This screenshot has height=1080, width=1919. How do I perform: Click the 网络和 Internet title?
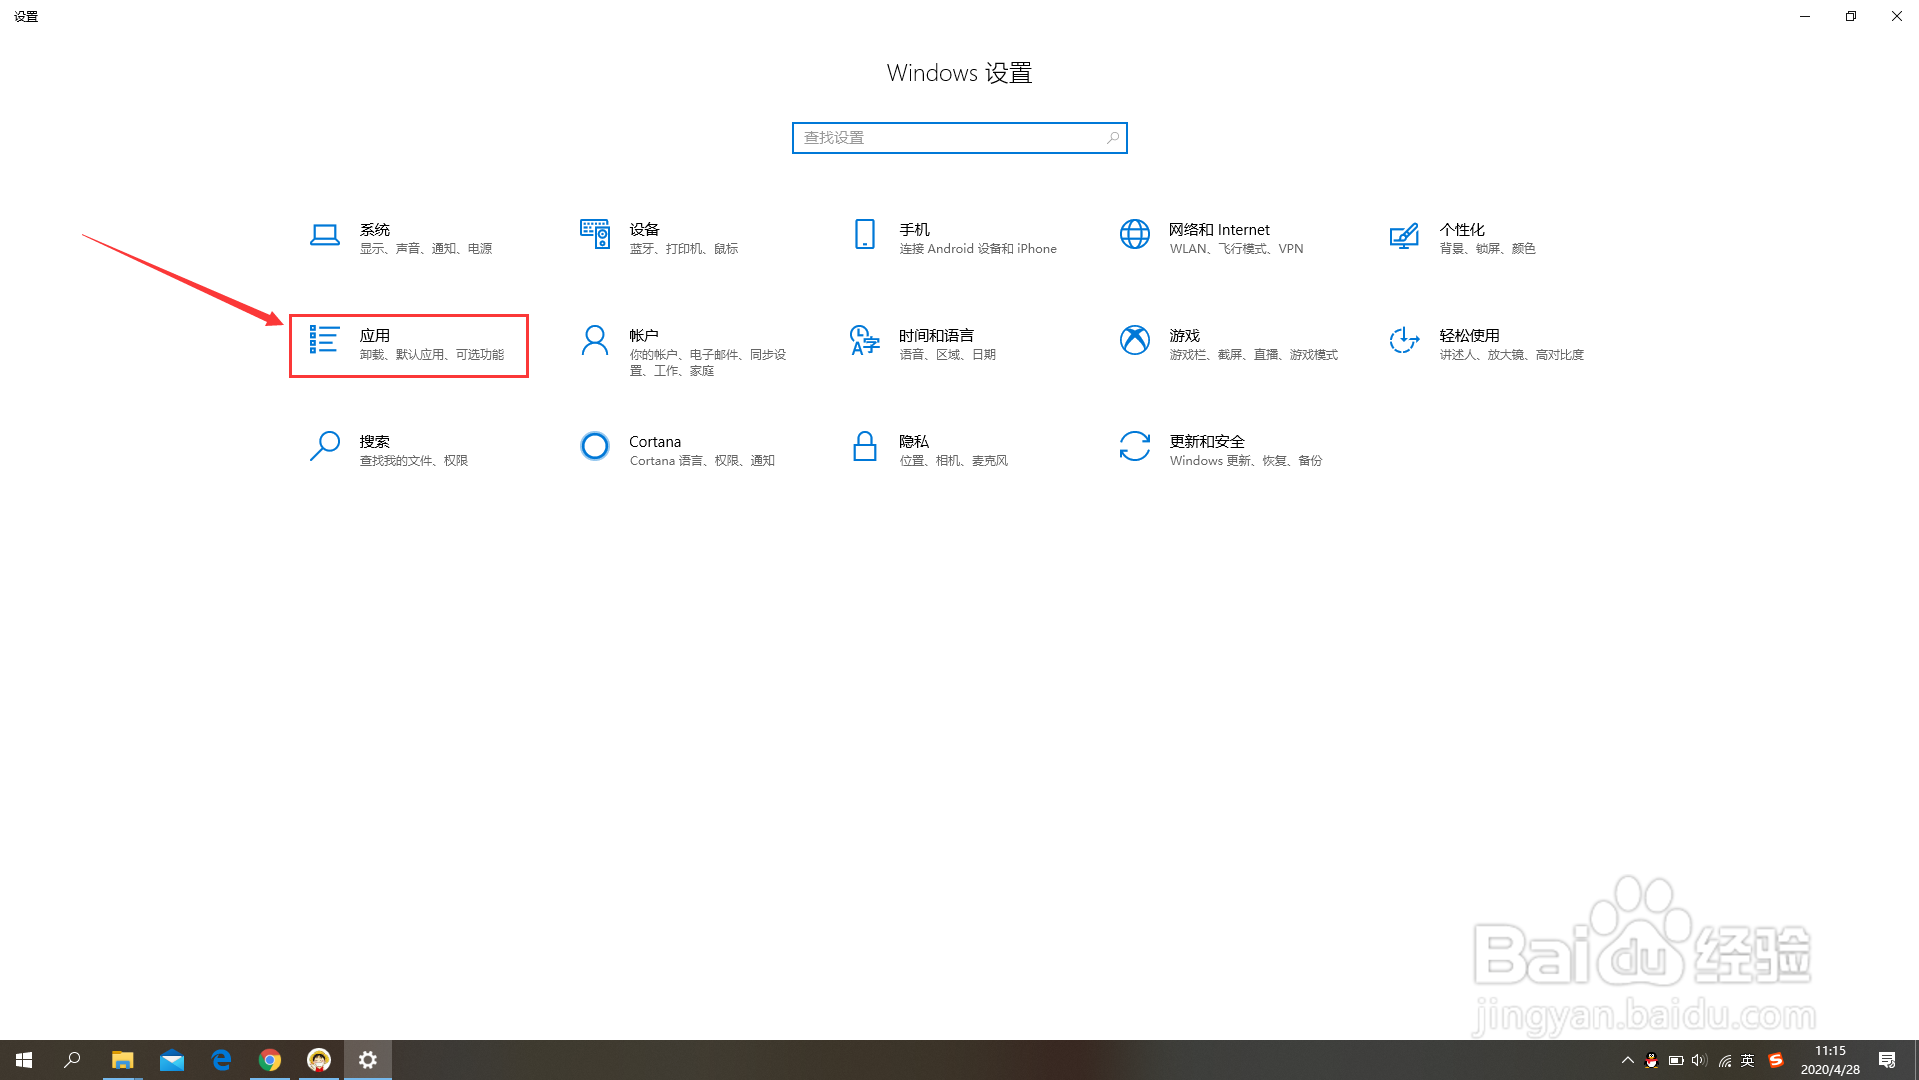(x=1220, y=230)
